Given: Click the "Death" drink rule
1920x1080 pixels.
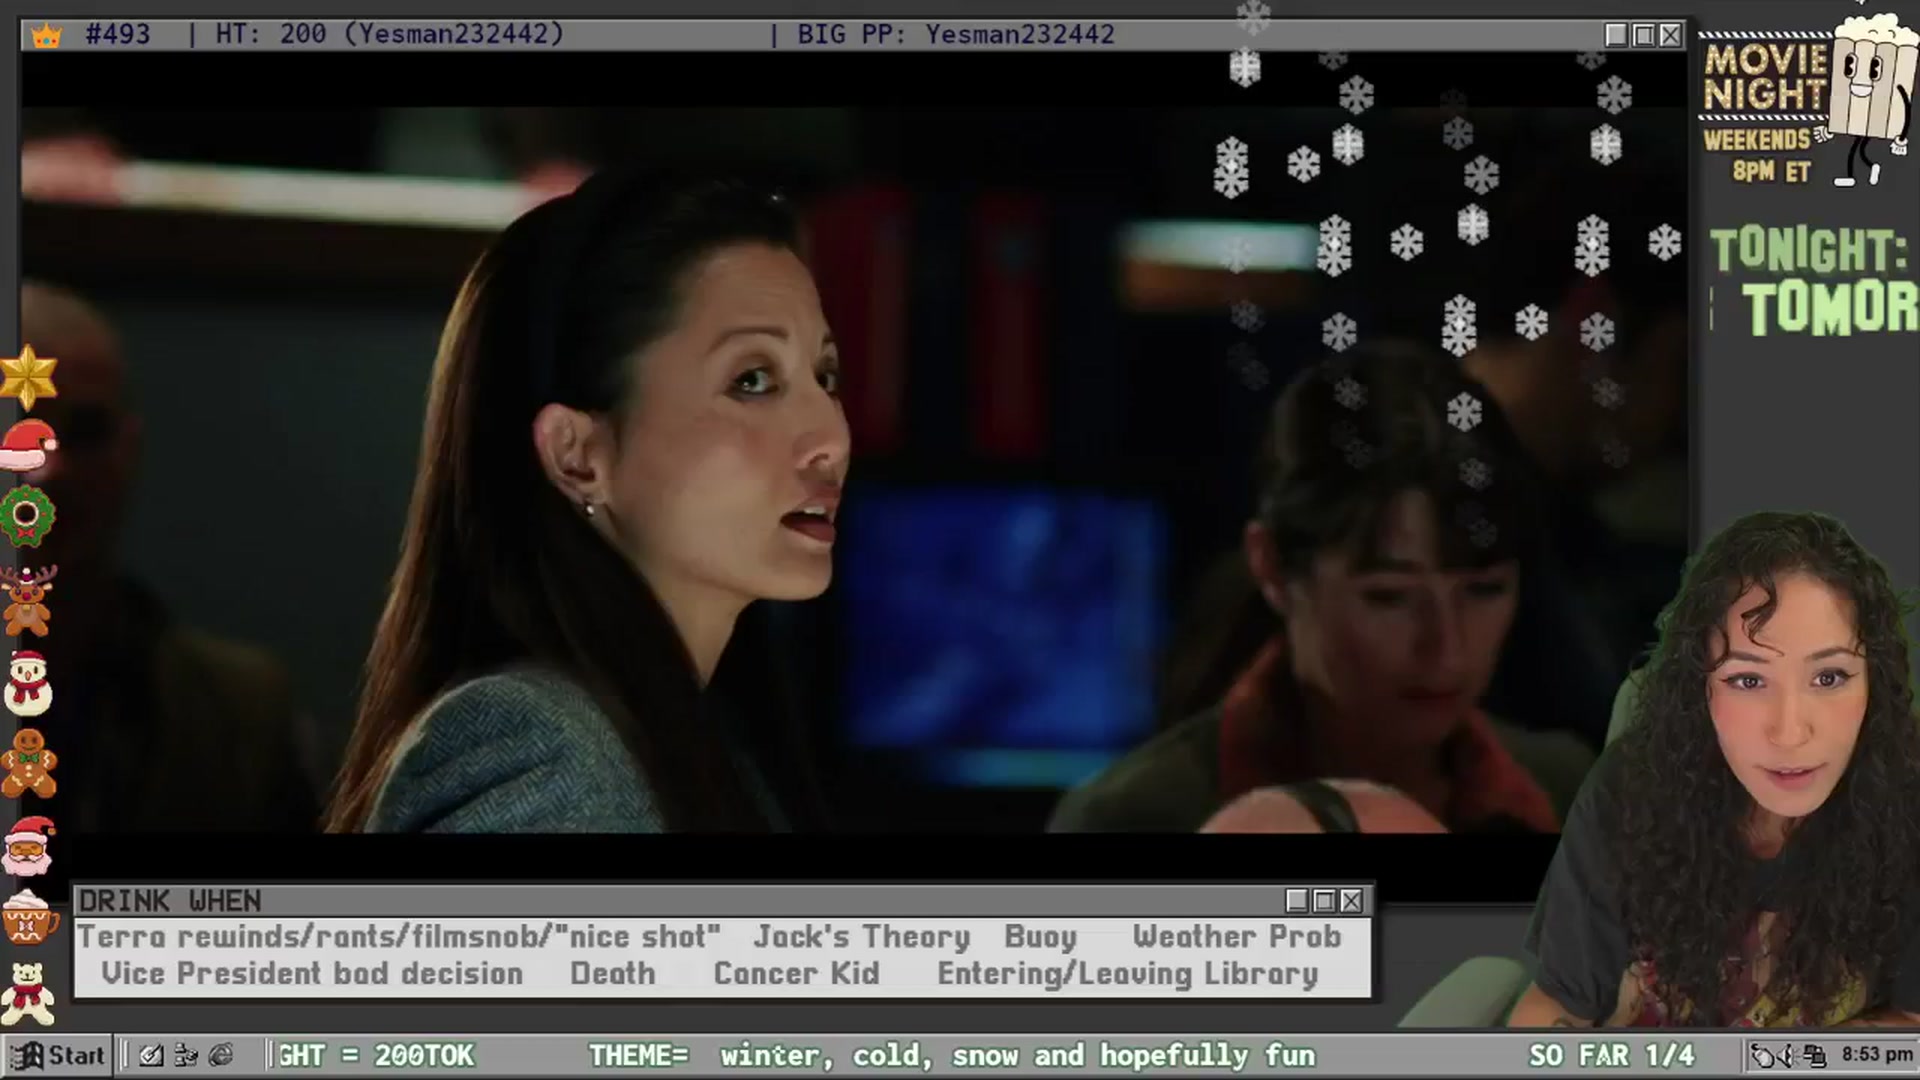Looking at the screenshot, I should 613,974.
